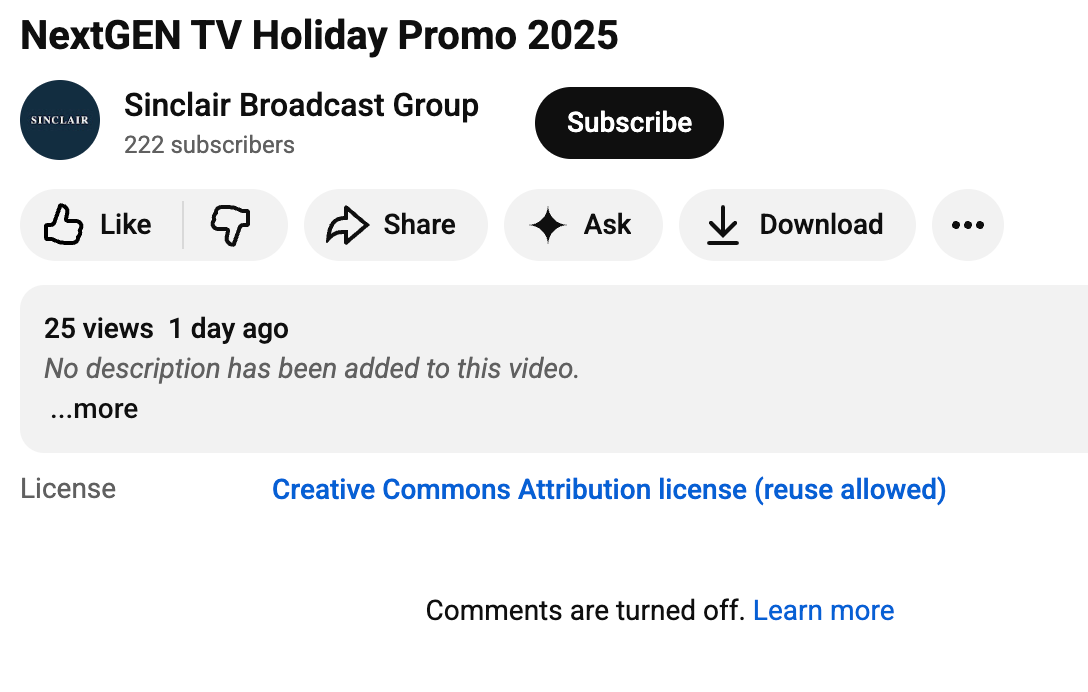Click the Download button label

click(821, 225)
